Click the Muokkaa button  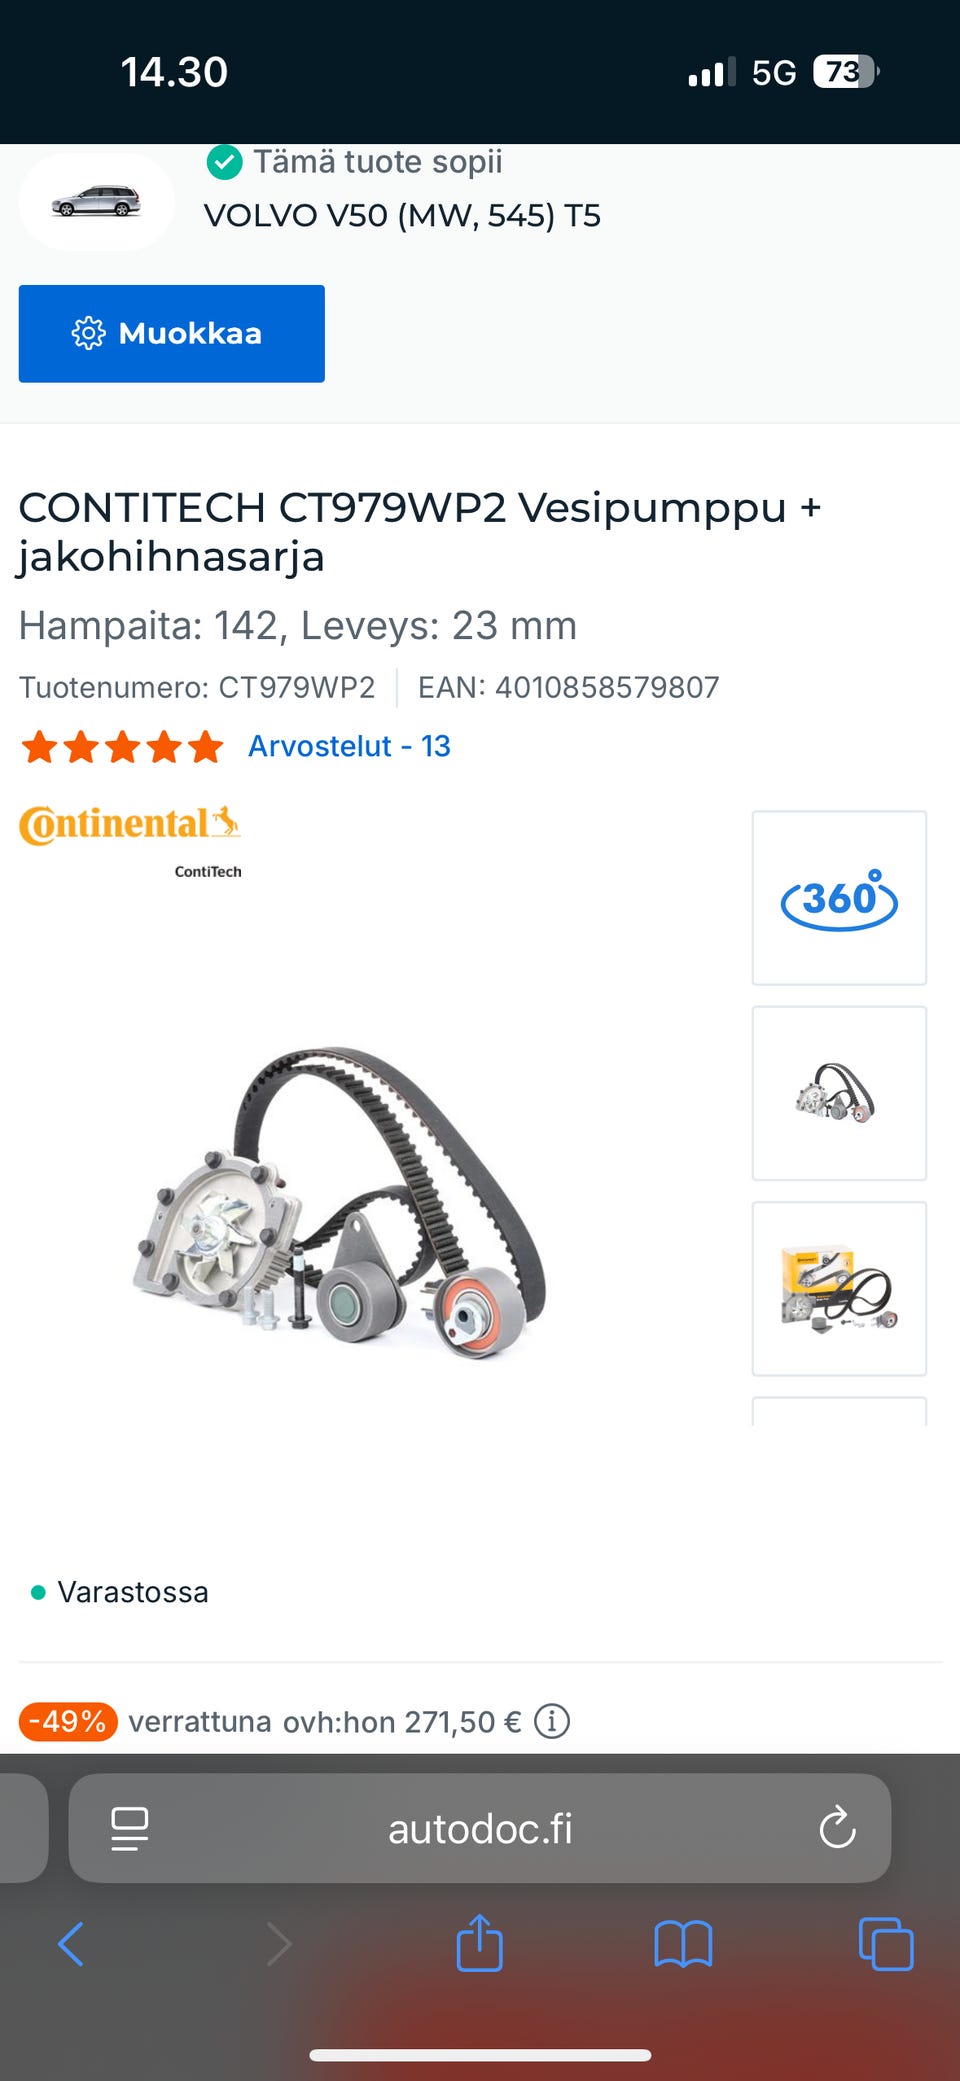click(172, 333)
